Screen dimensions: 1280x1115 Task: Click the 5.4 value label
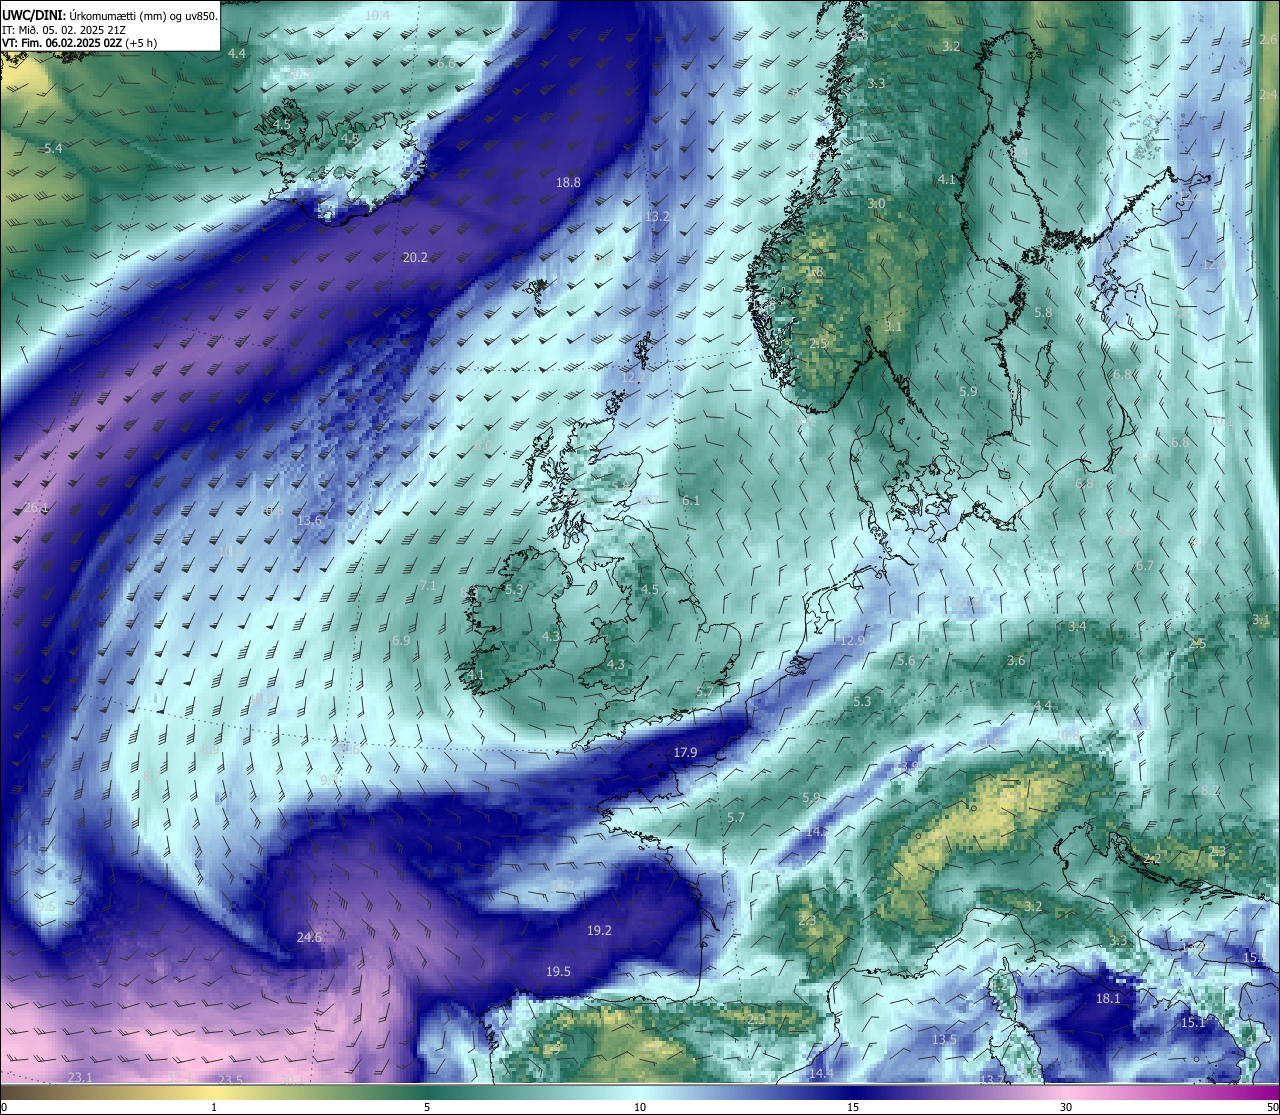click(53, 148)
